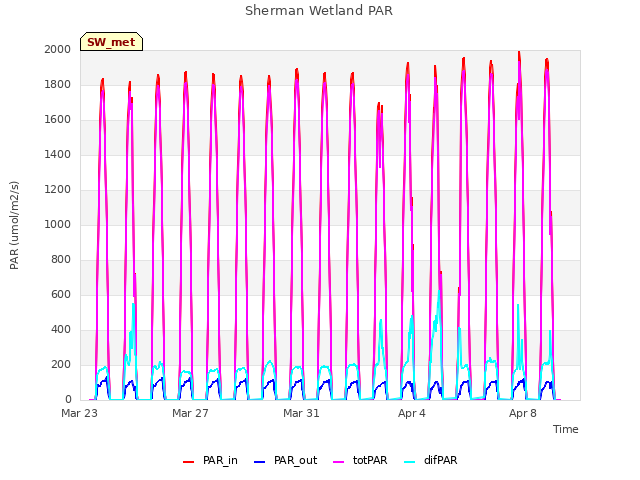Click the blue PAR_out legend swatch
The width and height of the screenshot is (640, 480).
pos(259,462)
